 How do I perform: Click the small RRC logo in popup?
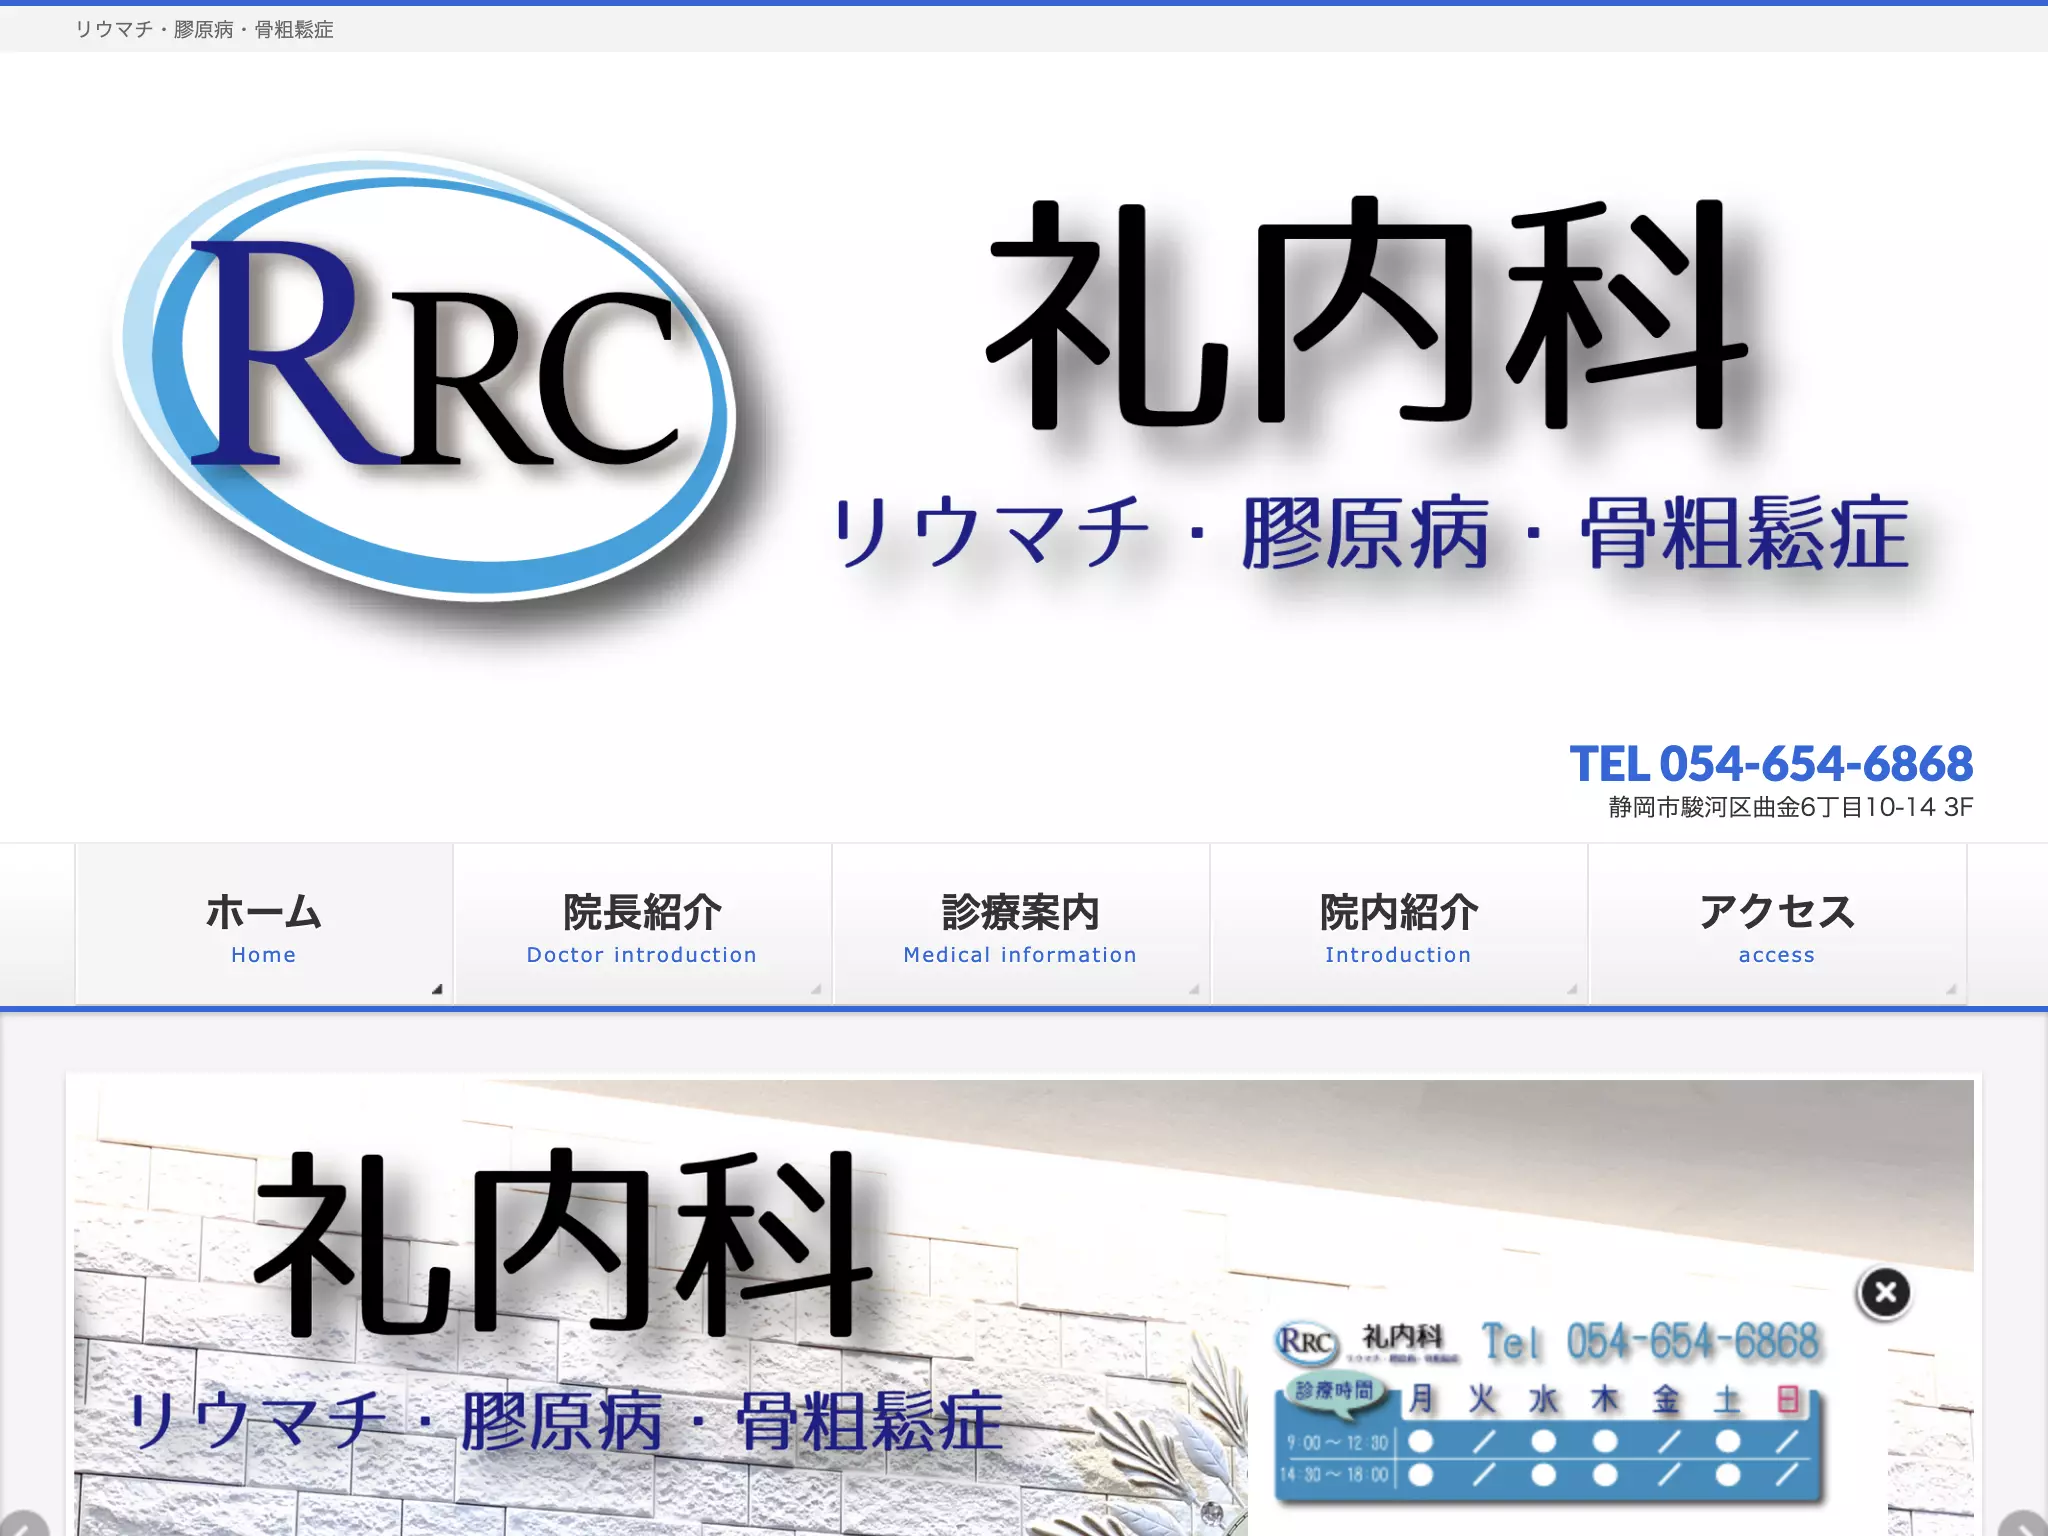click(1306, 1341)
